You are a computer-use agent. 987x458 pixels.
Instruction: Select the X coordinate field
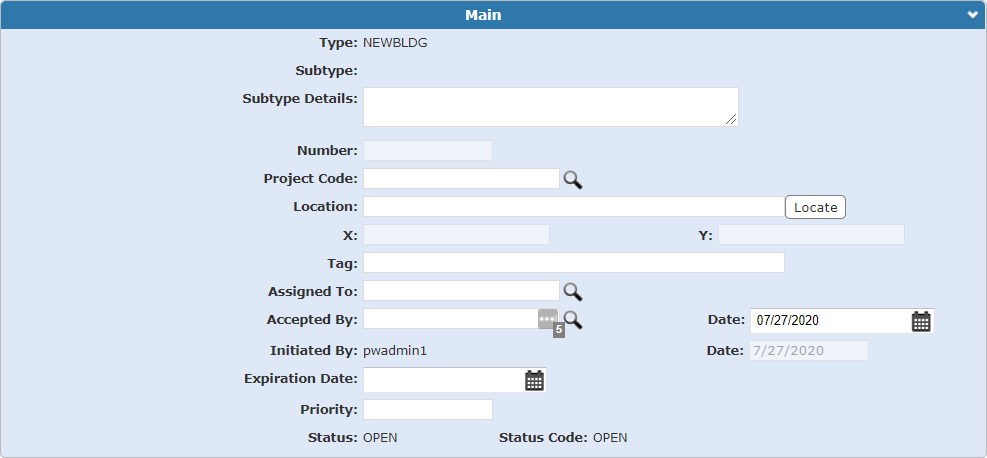pyautogui.click(x=456, y=235)
